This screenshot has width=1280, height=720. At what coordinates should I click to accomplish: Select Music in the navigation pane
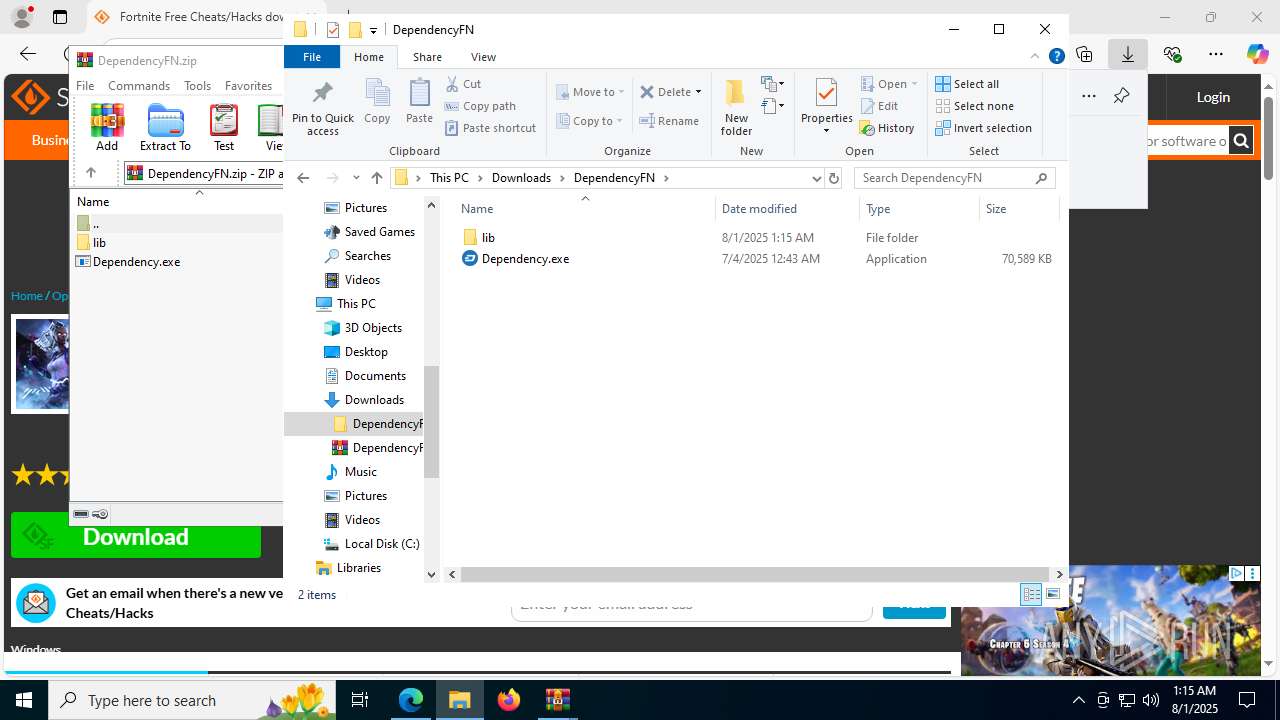coord(360,472)
